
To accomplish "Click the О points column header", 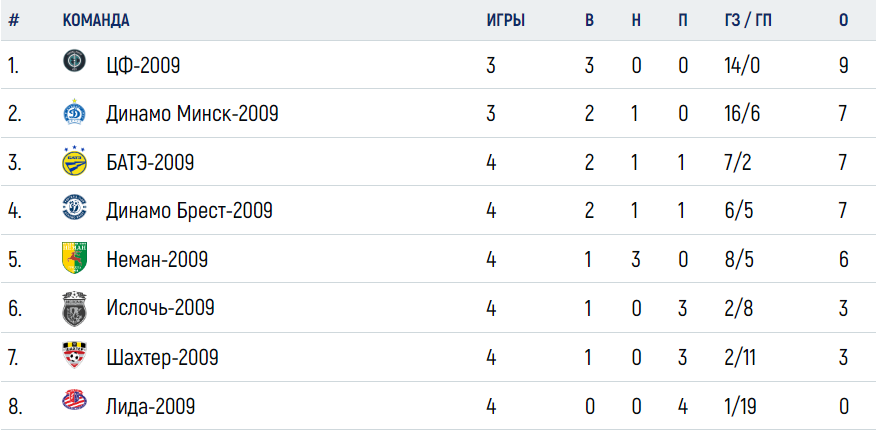I will 844,21.
